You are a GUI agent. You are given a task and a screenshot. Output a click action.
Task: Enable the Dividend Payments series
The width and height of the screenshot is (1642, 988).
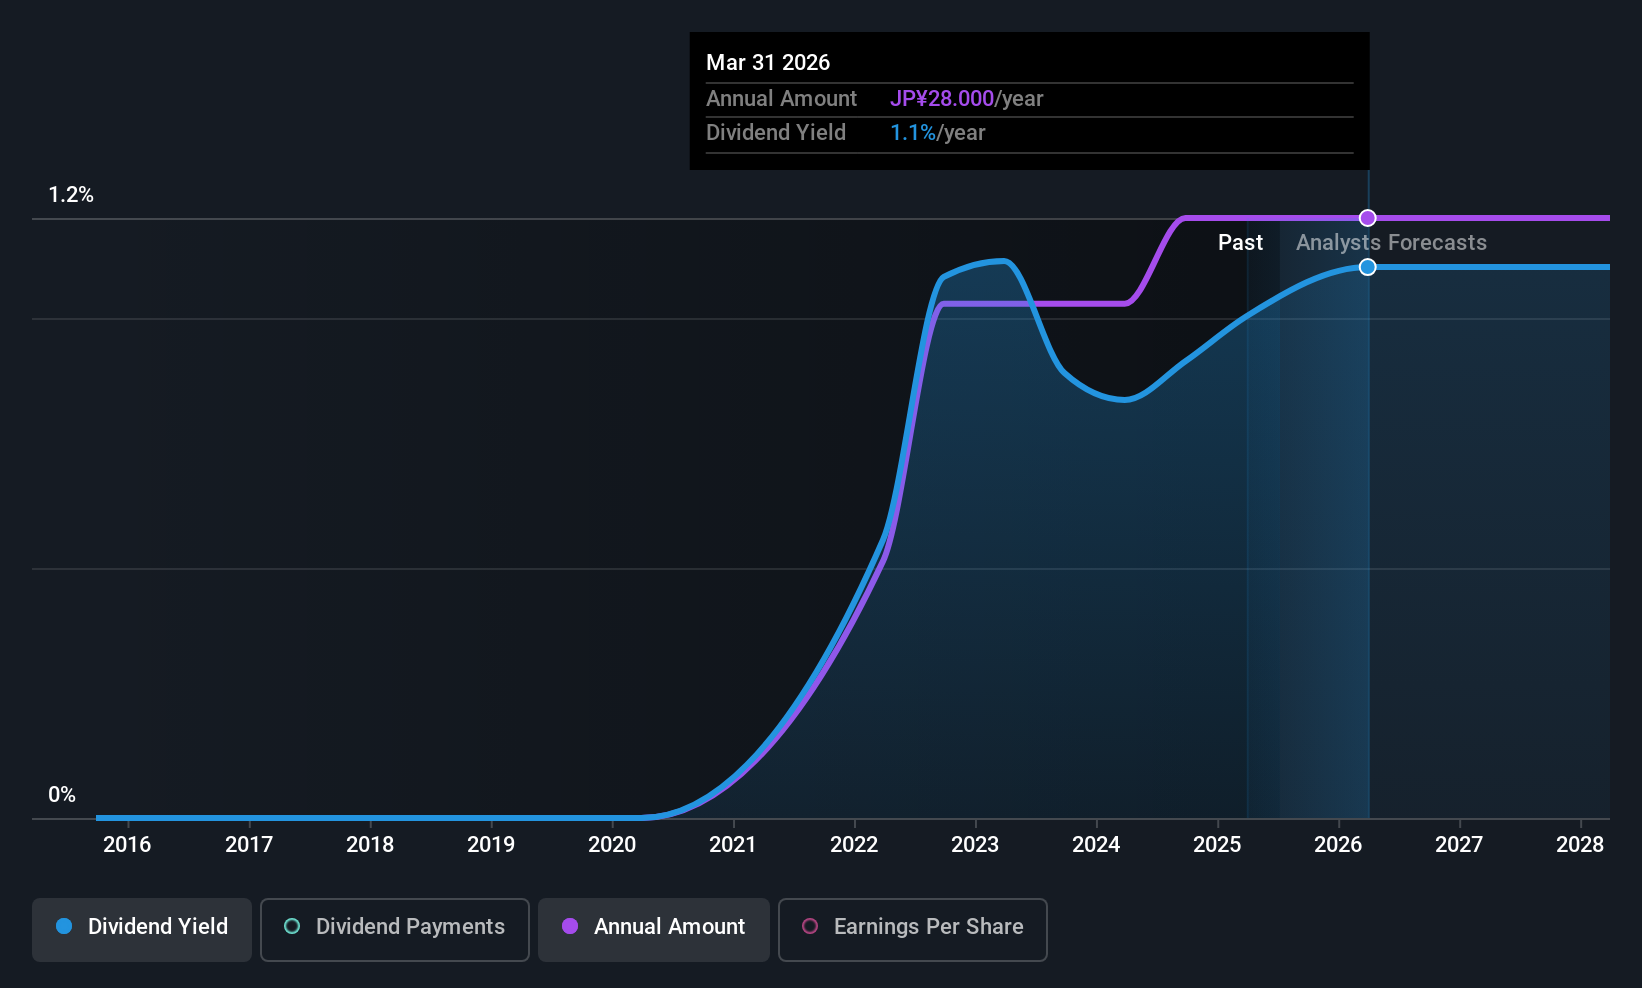click(395, 929)
